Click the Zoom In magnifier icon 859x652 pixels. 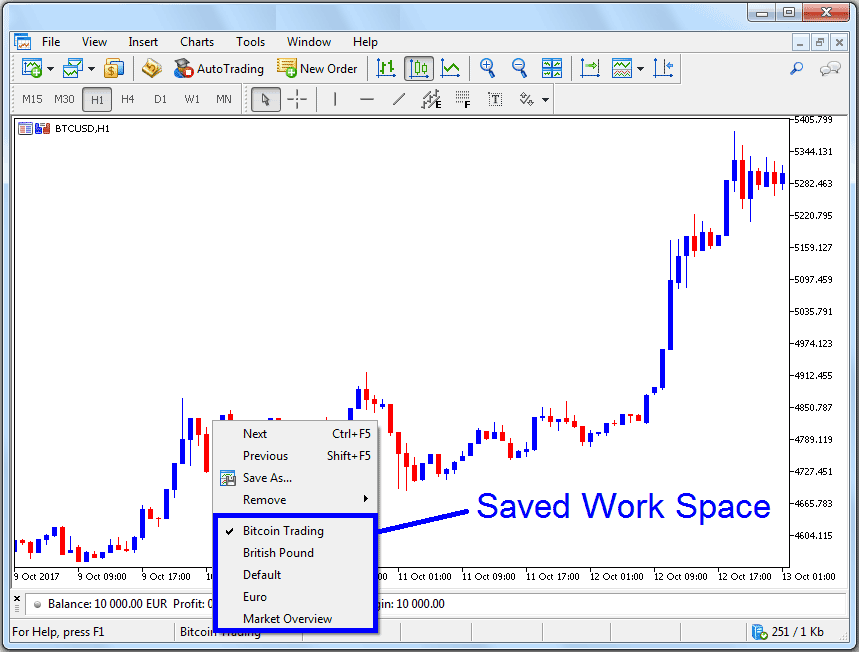[488, 68]
